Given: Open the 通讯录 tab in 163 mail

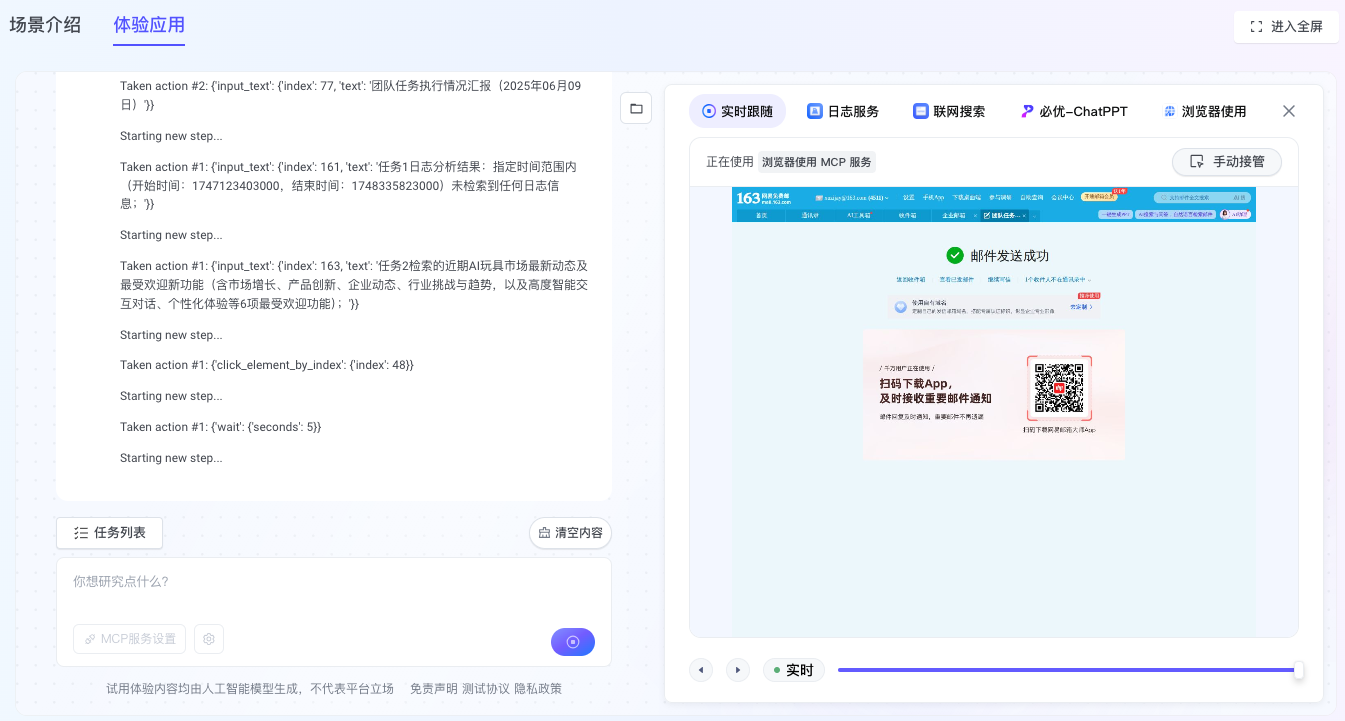Looking at the screenshot, I should (810, 215).
